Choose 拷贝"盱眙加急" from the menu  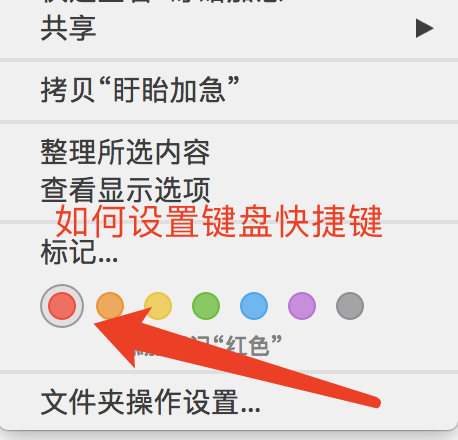229,90
